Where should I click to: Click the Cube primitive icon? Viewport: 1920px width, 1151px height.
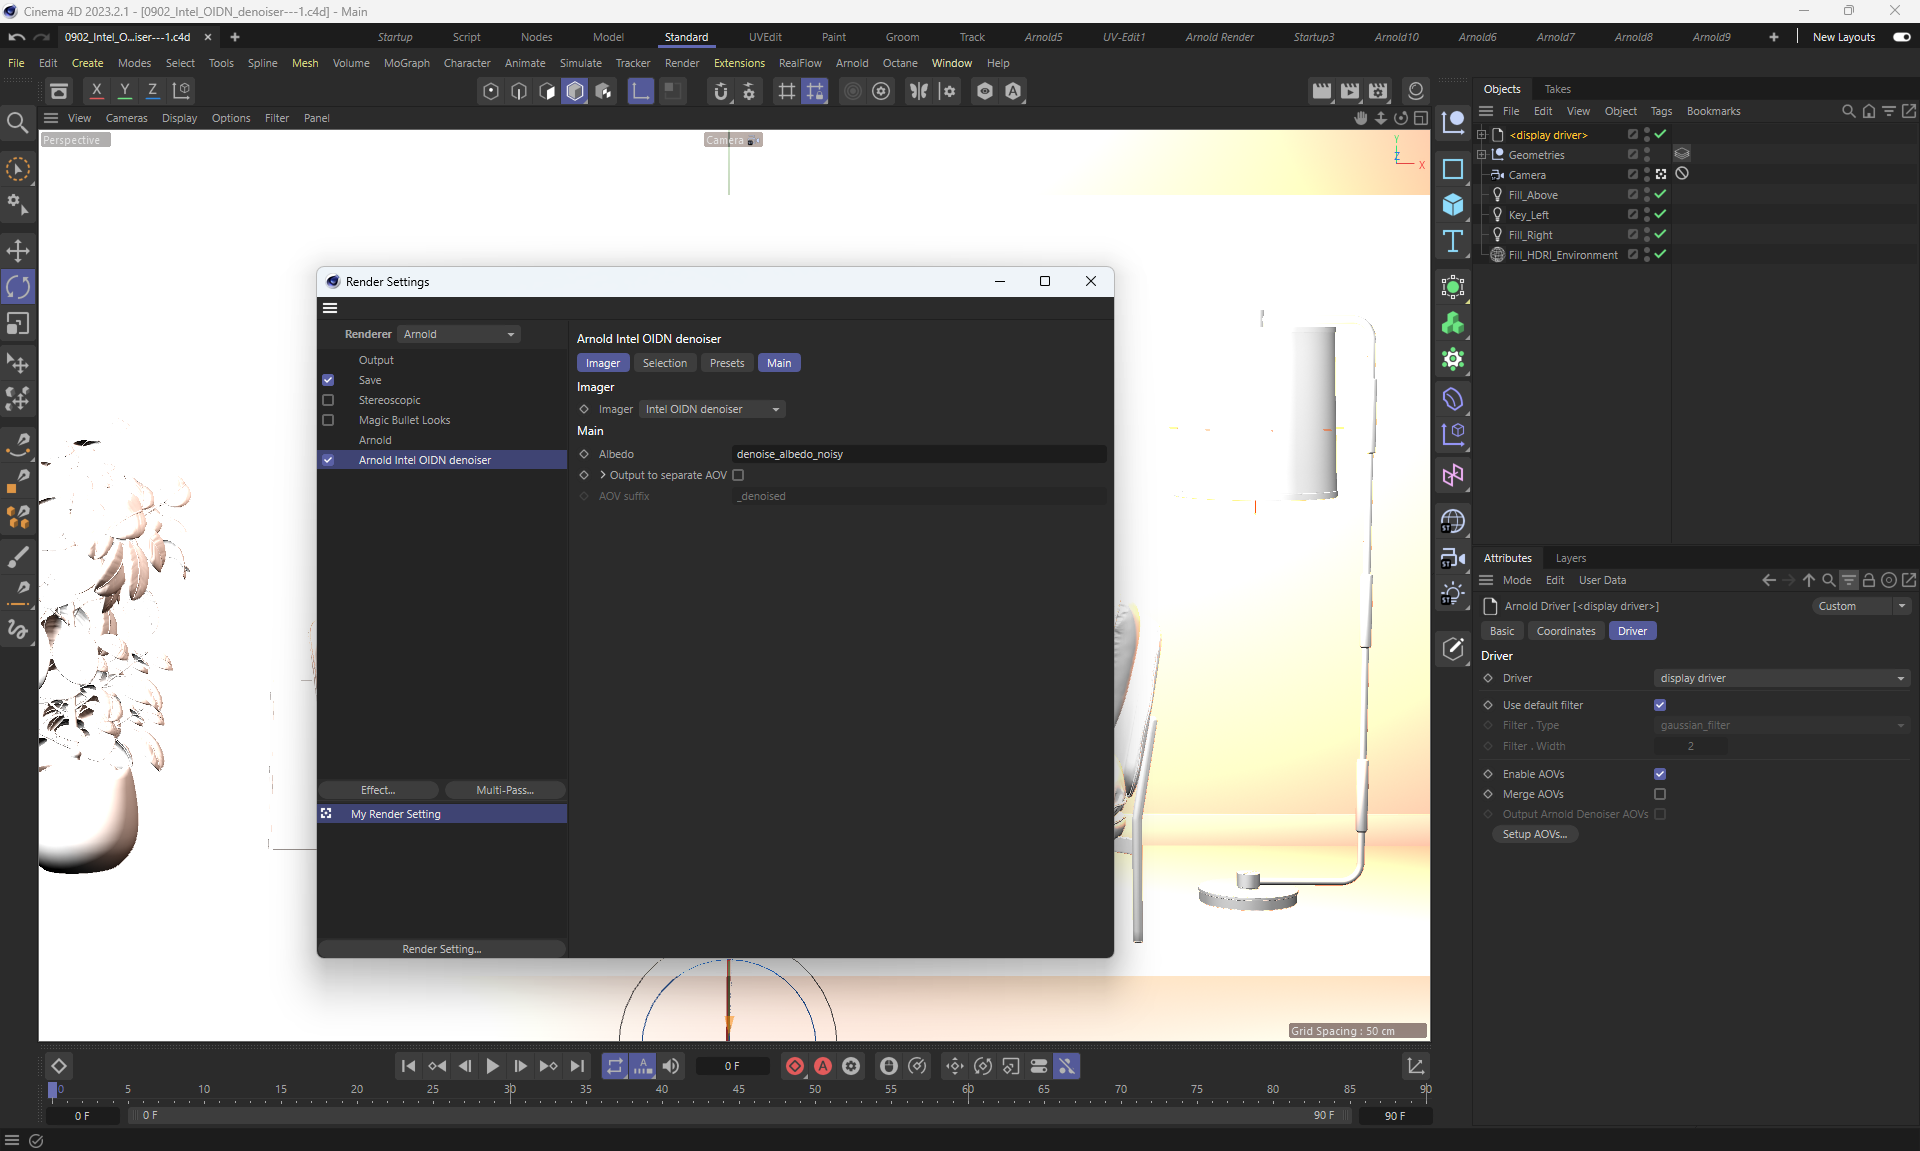pyautogui.click(x=1453, y=205)
